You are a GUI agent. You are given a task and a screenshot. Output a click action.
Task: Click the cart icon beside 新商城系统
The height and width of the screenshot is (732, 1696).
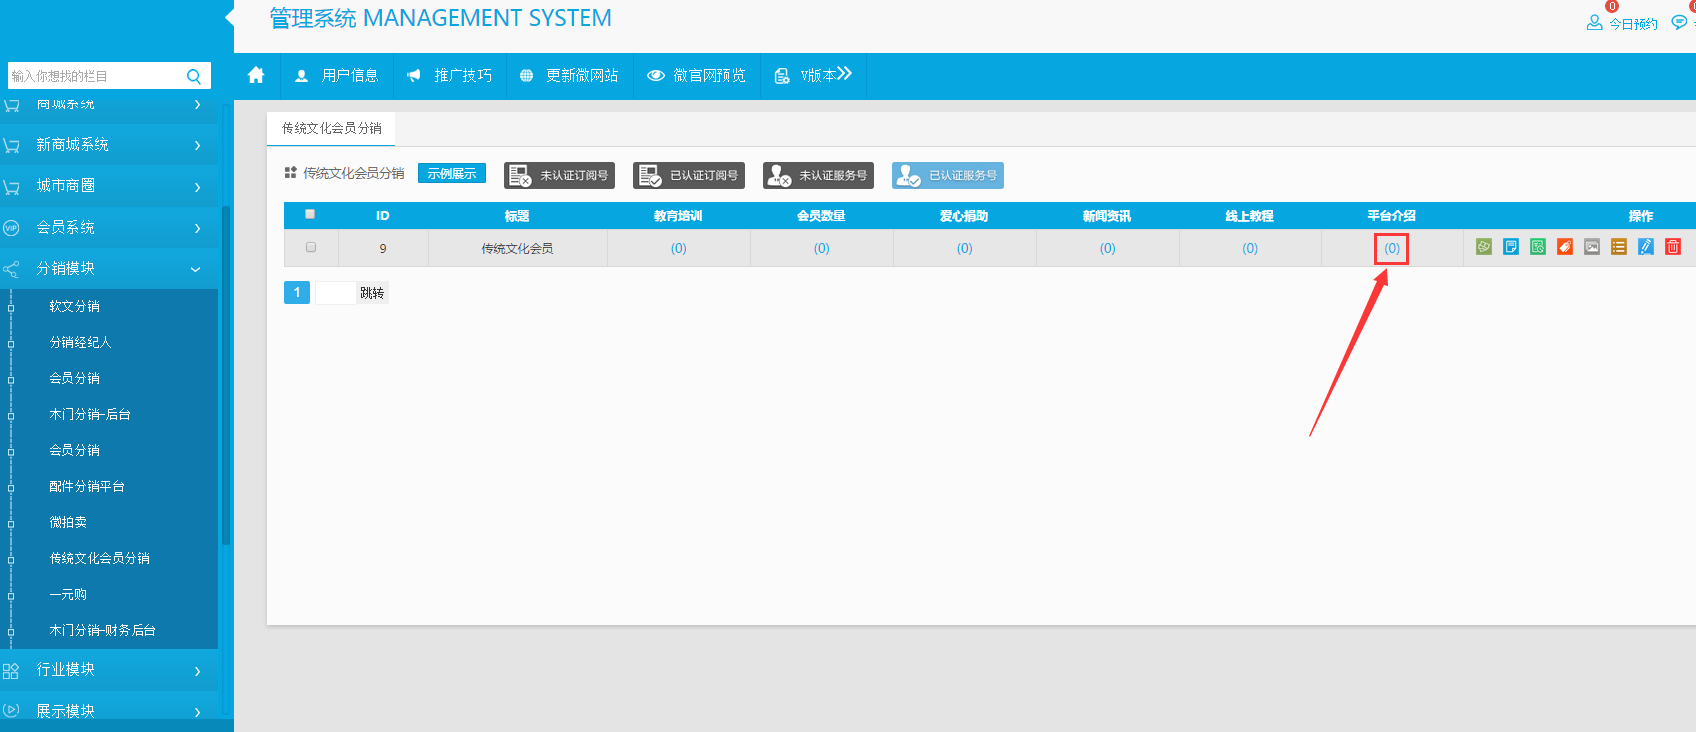(11, 146)
